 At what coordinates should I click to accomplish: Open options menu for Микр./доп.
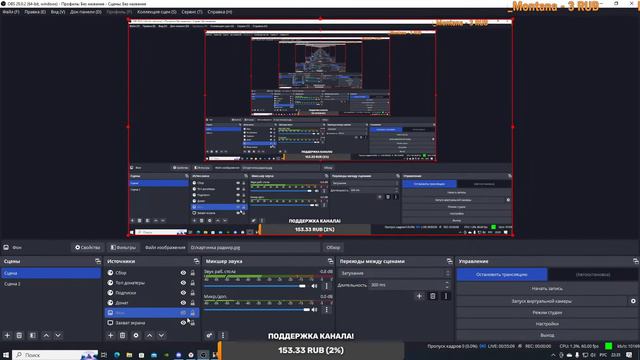[326, 309]
